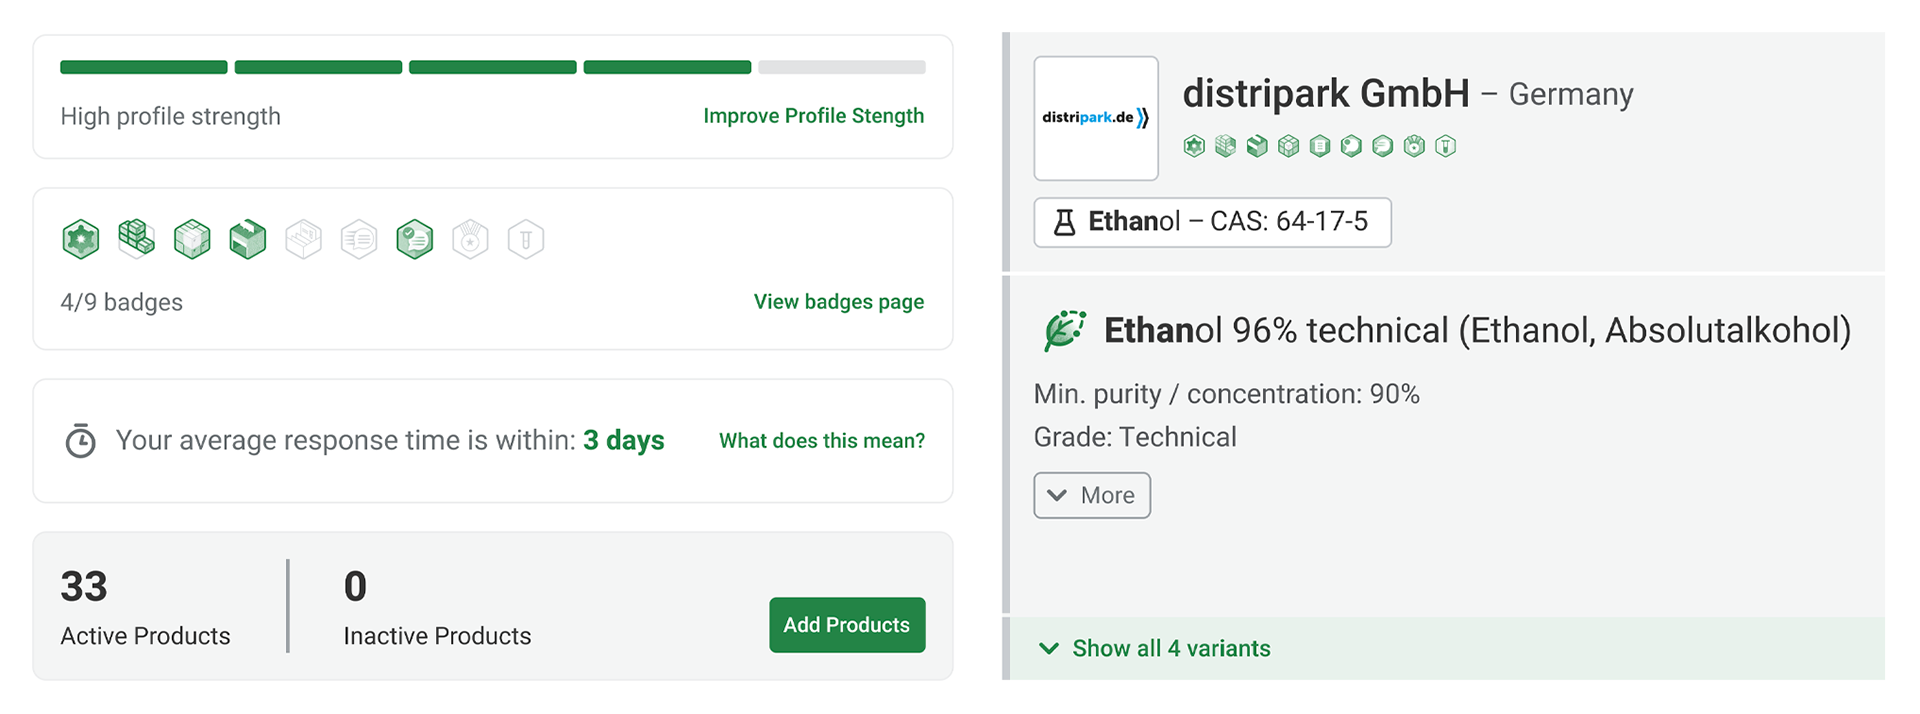Screen dimensions: 1920x714
Task: Click the distripark.de company logo thumbnail
Action: tap(1096, 118)
